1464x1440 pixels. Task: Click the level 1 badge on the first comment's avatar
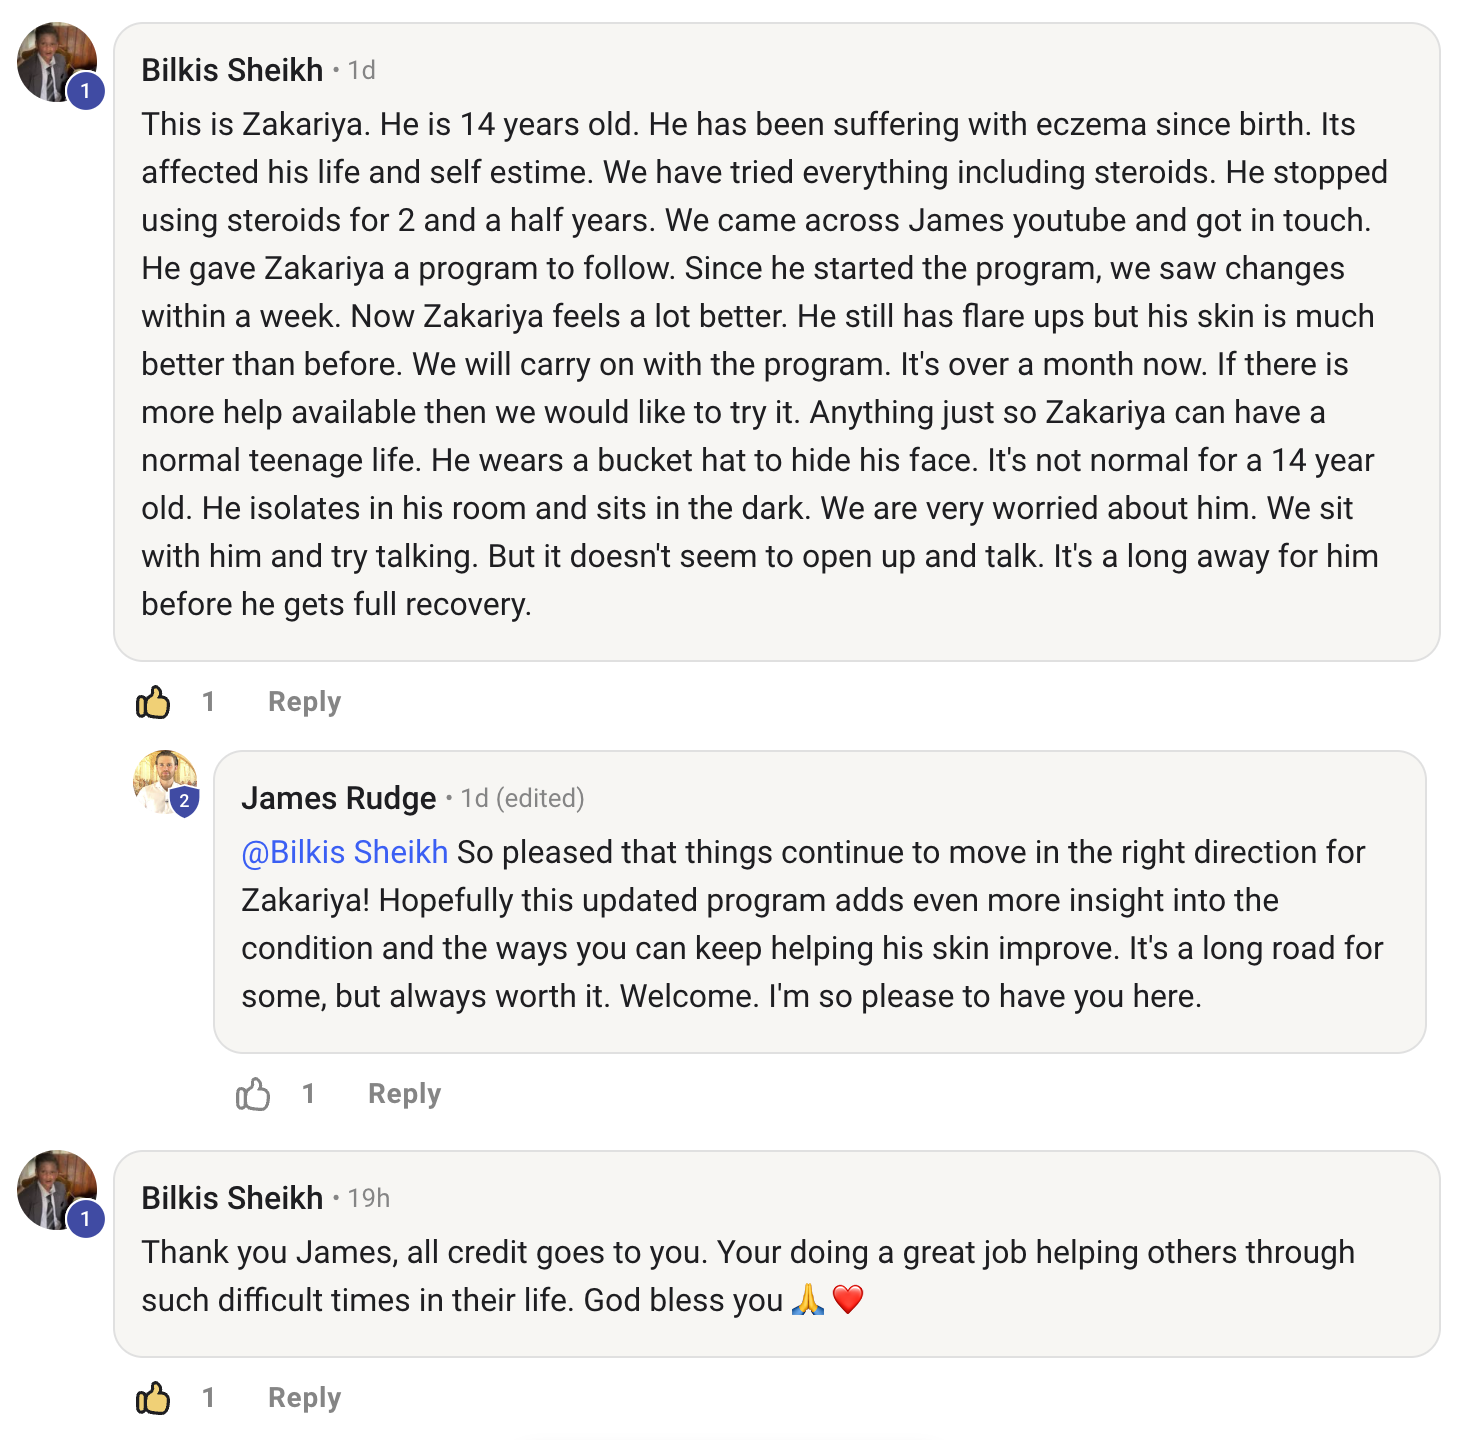[86, 91]
